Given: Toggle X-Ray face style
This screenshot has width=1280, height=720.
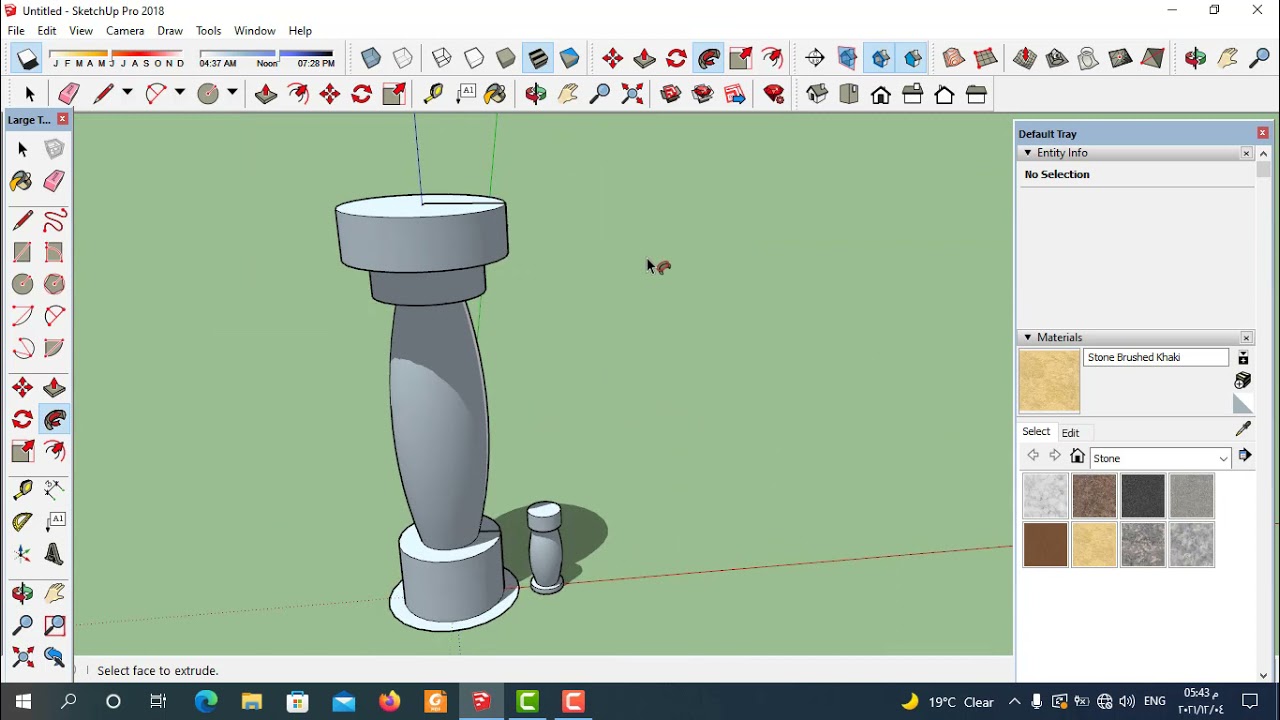Looking at the screenshot, I should point(371,58).
